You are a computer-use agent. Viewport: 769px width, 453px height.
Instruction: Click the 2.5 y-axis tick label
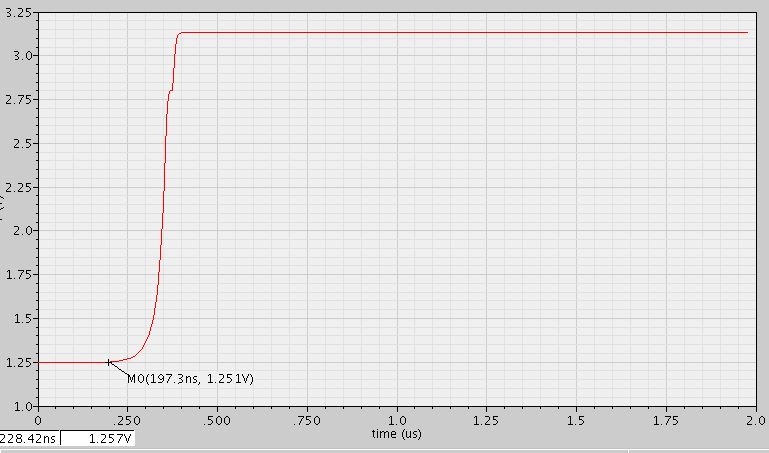pos(23,144)
